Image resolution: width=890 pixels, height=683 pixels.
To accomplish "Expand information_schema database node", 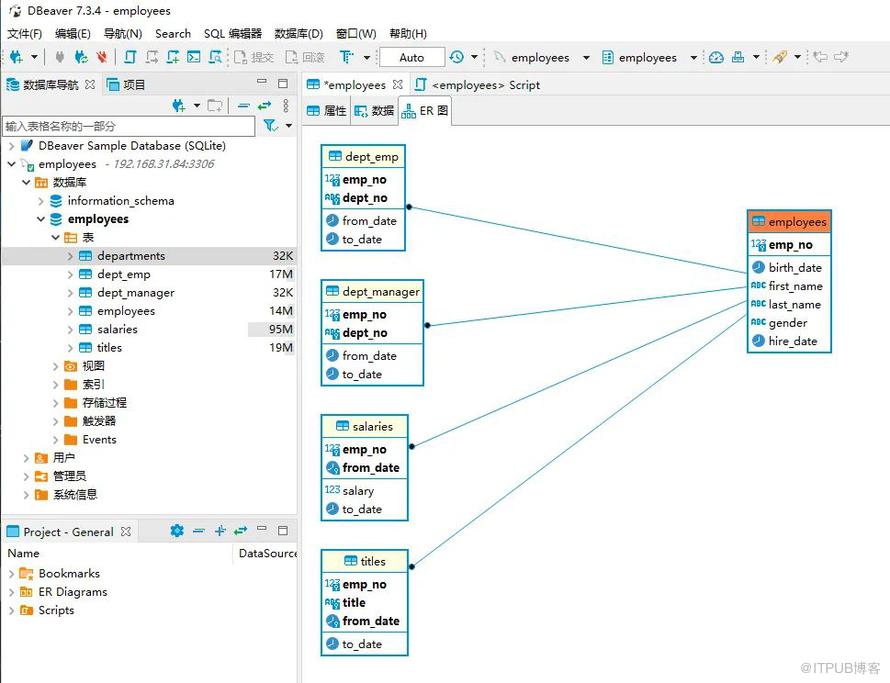I will click(x=41, y=201).
